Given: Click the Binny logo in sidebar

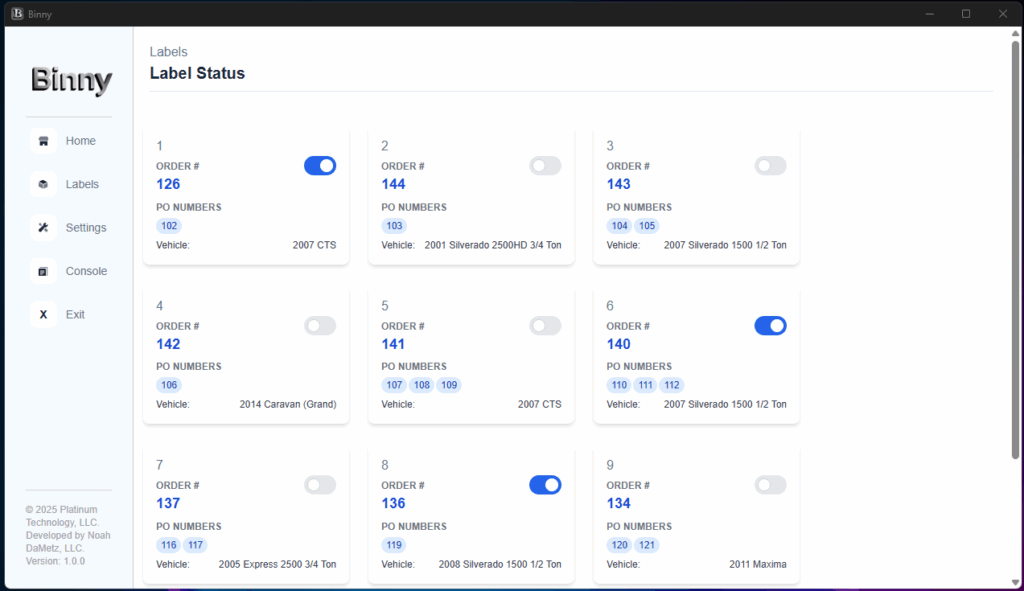Looking at the screenshot, I should click(x=71, y=81).
